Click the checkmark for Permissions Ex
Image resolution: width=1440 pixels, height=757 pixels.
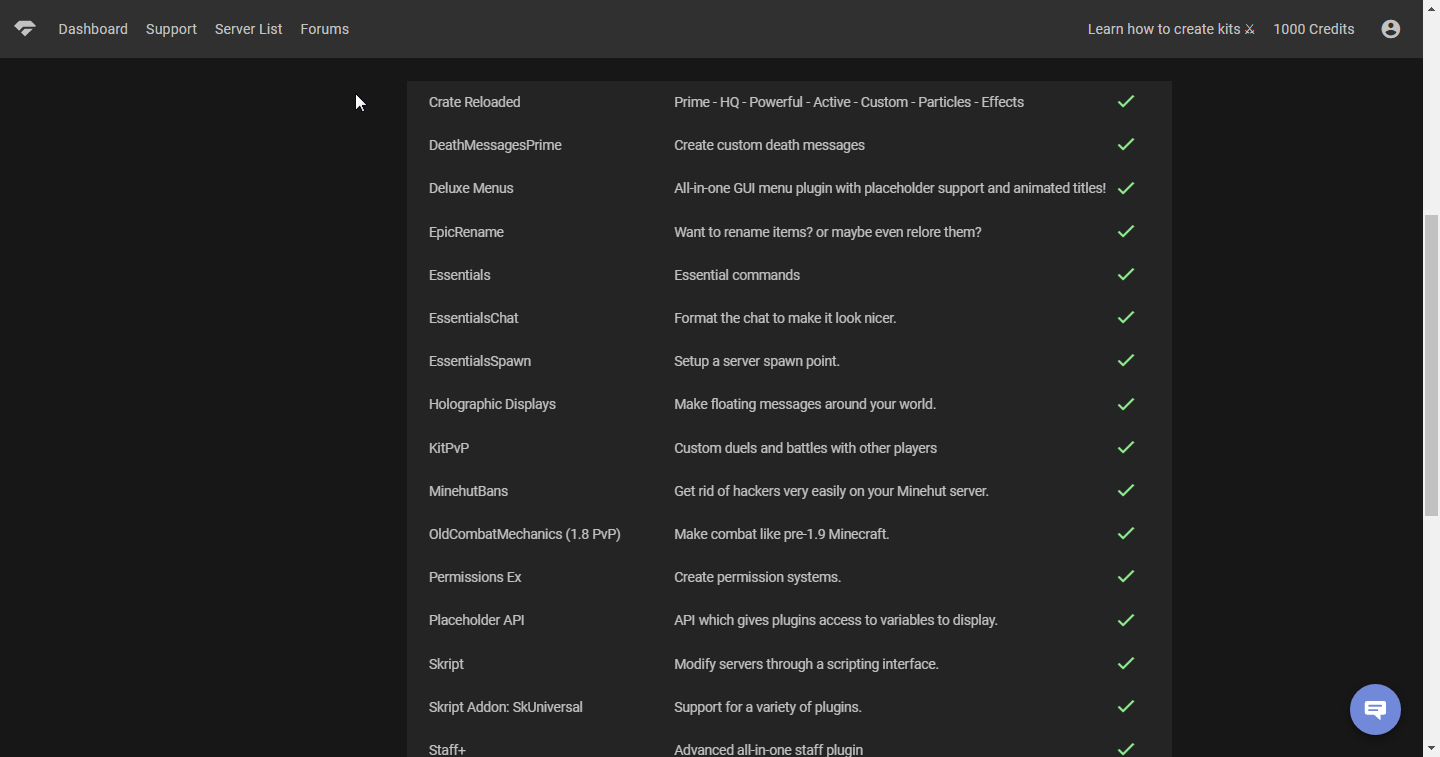1126,577
